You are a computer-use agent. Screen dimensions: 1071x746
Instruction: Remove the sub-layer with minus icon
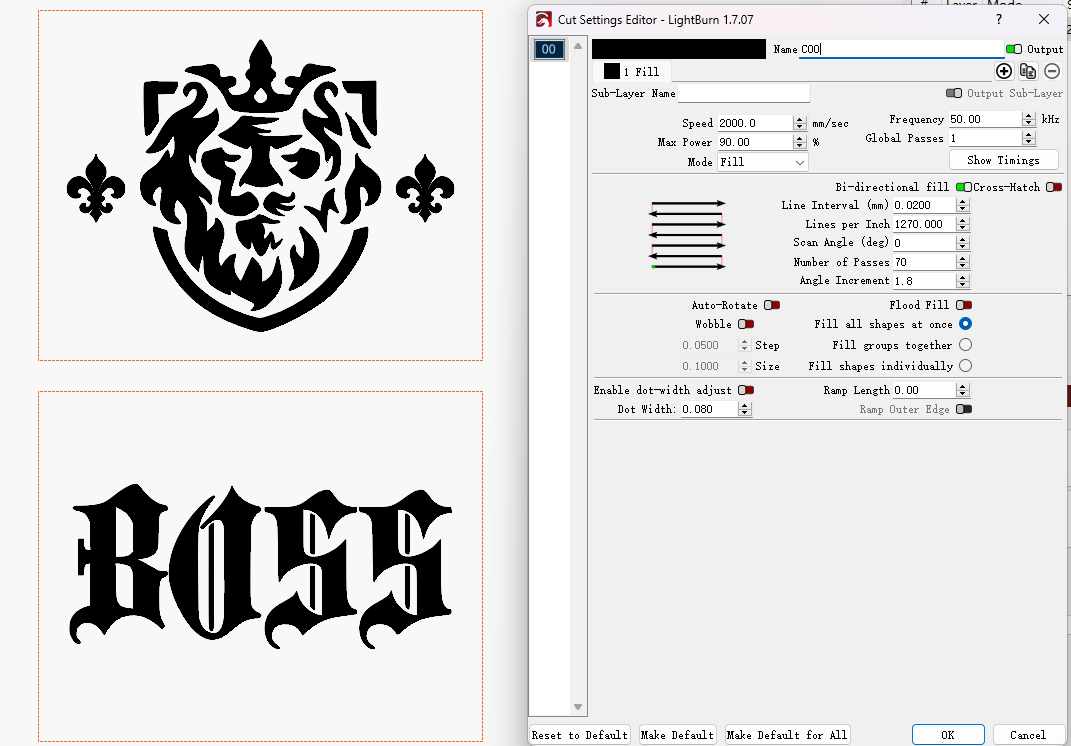(1052, 71)
